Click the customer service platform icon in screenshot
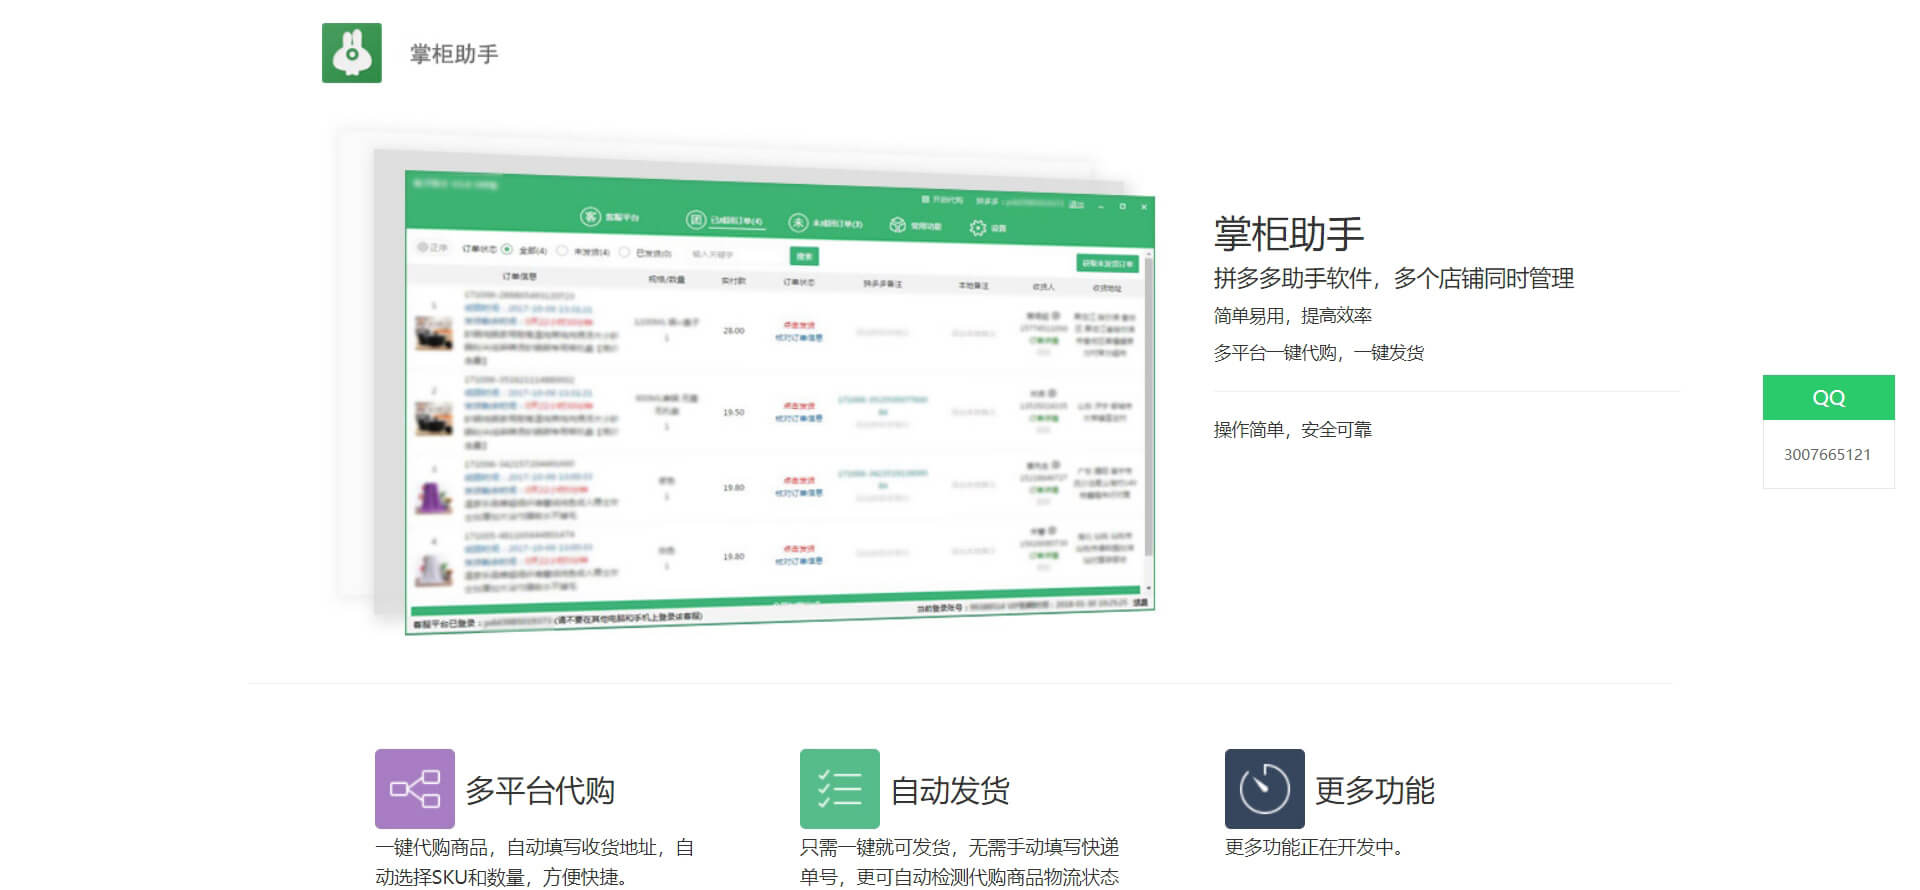The image size is (1920, 890). [x=591, y=217]
